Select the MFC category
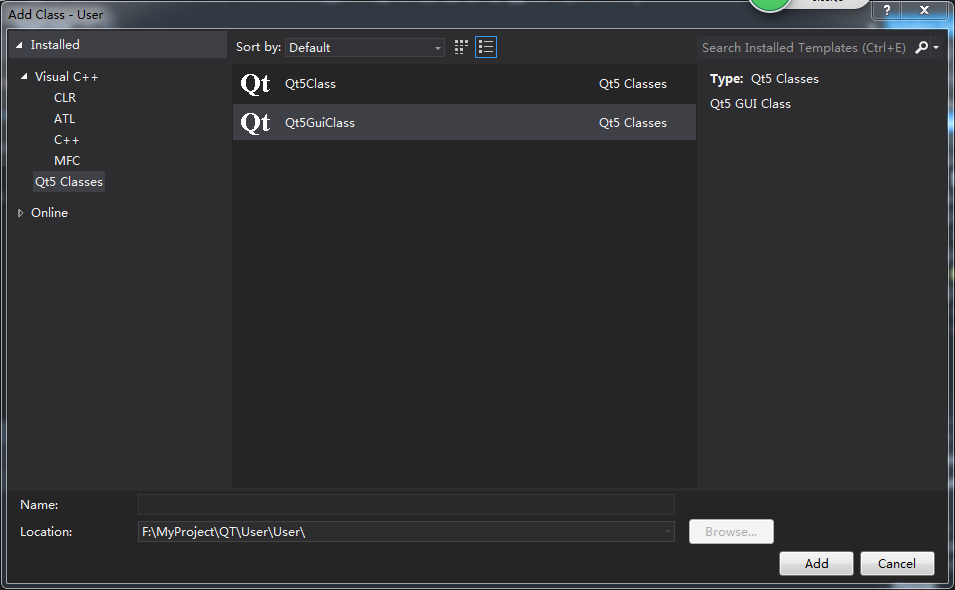 point(67,161)
